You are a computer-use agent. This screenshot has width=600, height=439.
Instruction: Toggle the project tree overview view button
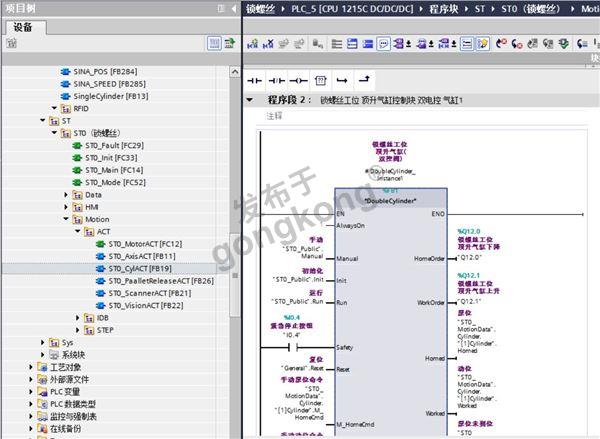click(x=214, y=43)
